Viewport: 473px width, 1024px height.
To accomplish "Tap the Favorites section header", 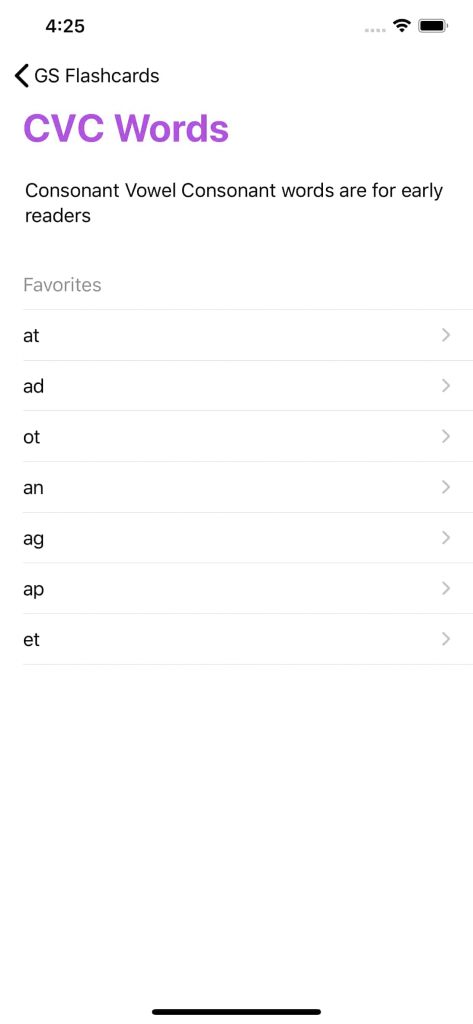I will (x=63, y=285).
